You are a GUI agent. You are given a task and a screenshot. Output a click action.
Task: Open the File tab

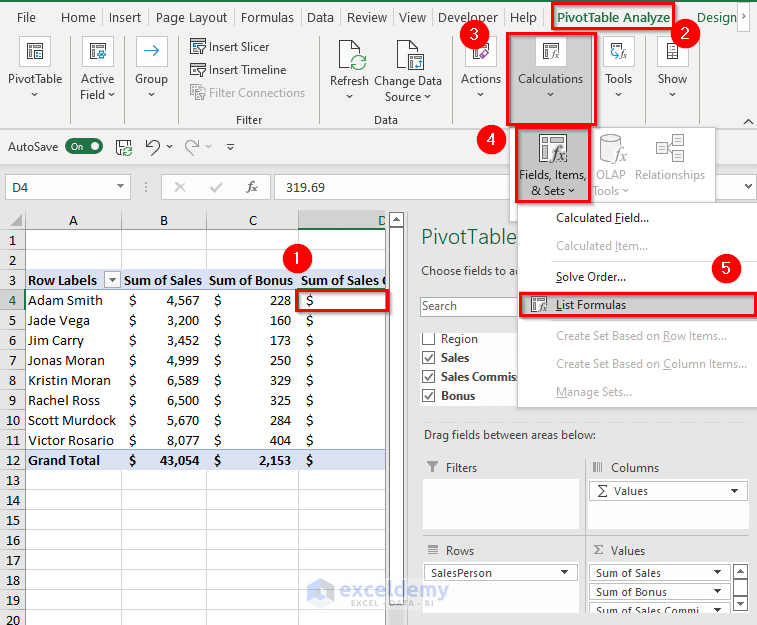click(26, 18)
